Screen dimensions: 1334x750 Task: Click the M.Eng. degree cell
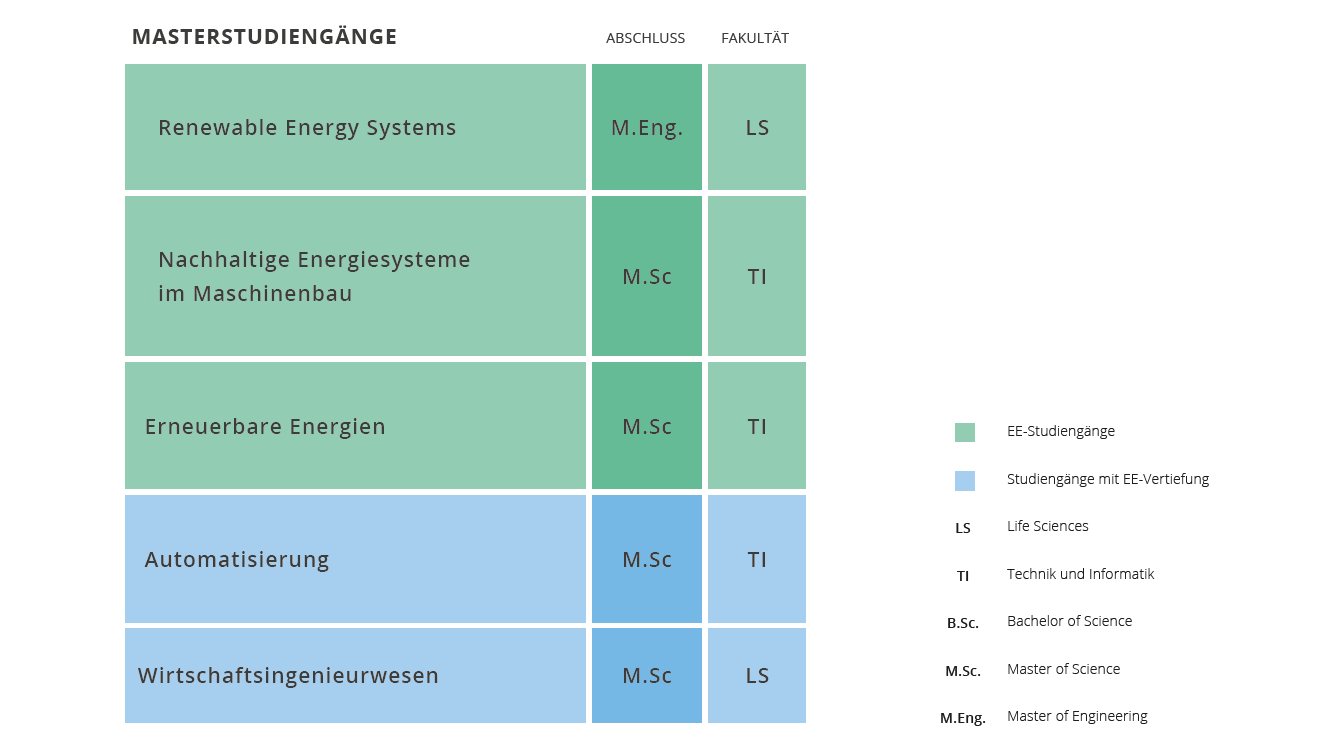647,127
